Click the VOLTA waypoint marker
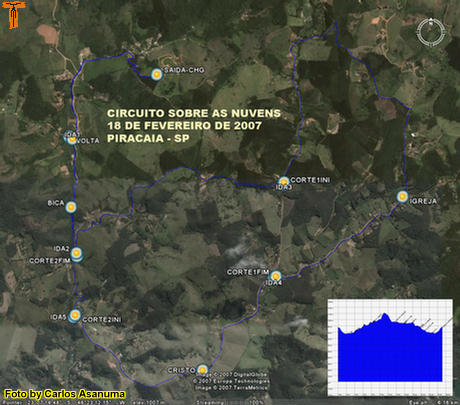460x405 pixels. coord(71,138)
